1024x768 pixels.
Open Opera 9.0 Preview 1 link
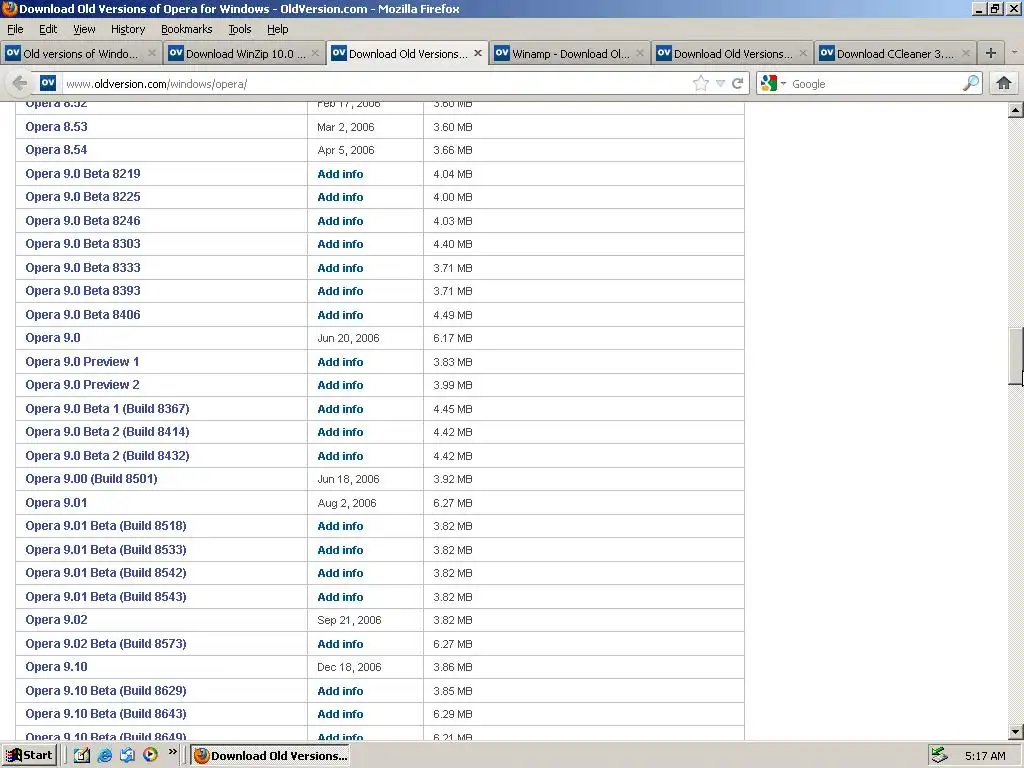click(82, 361)
